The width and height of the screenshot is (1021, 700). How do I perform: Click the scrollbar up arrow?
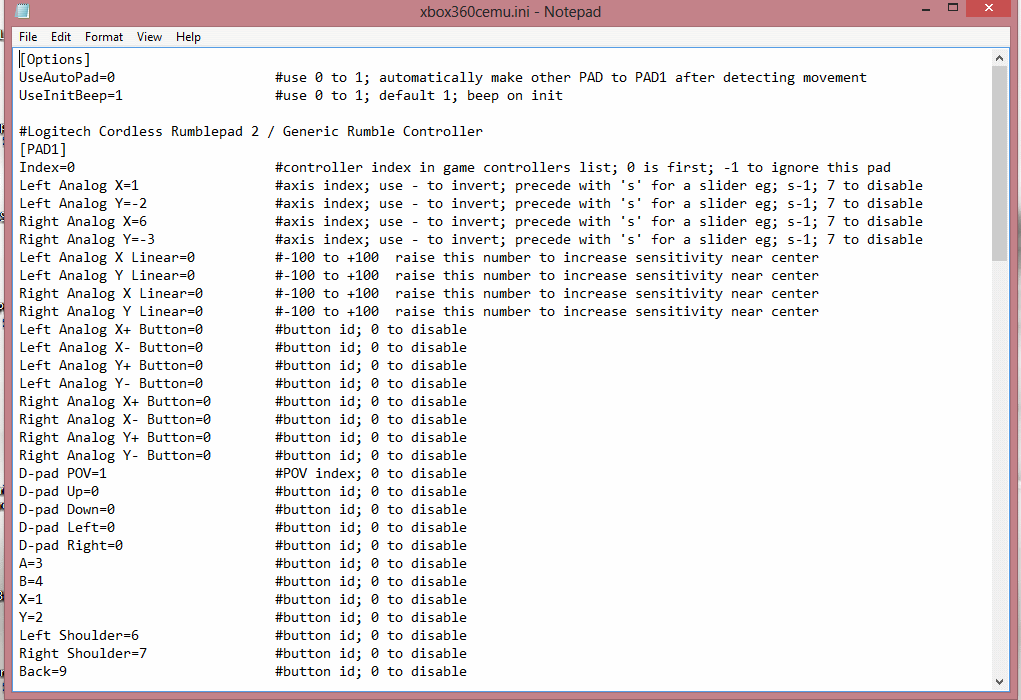[999, 58]
